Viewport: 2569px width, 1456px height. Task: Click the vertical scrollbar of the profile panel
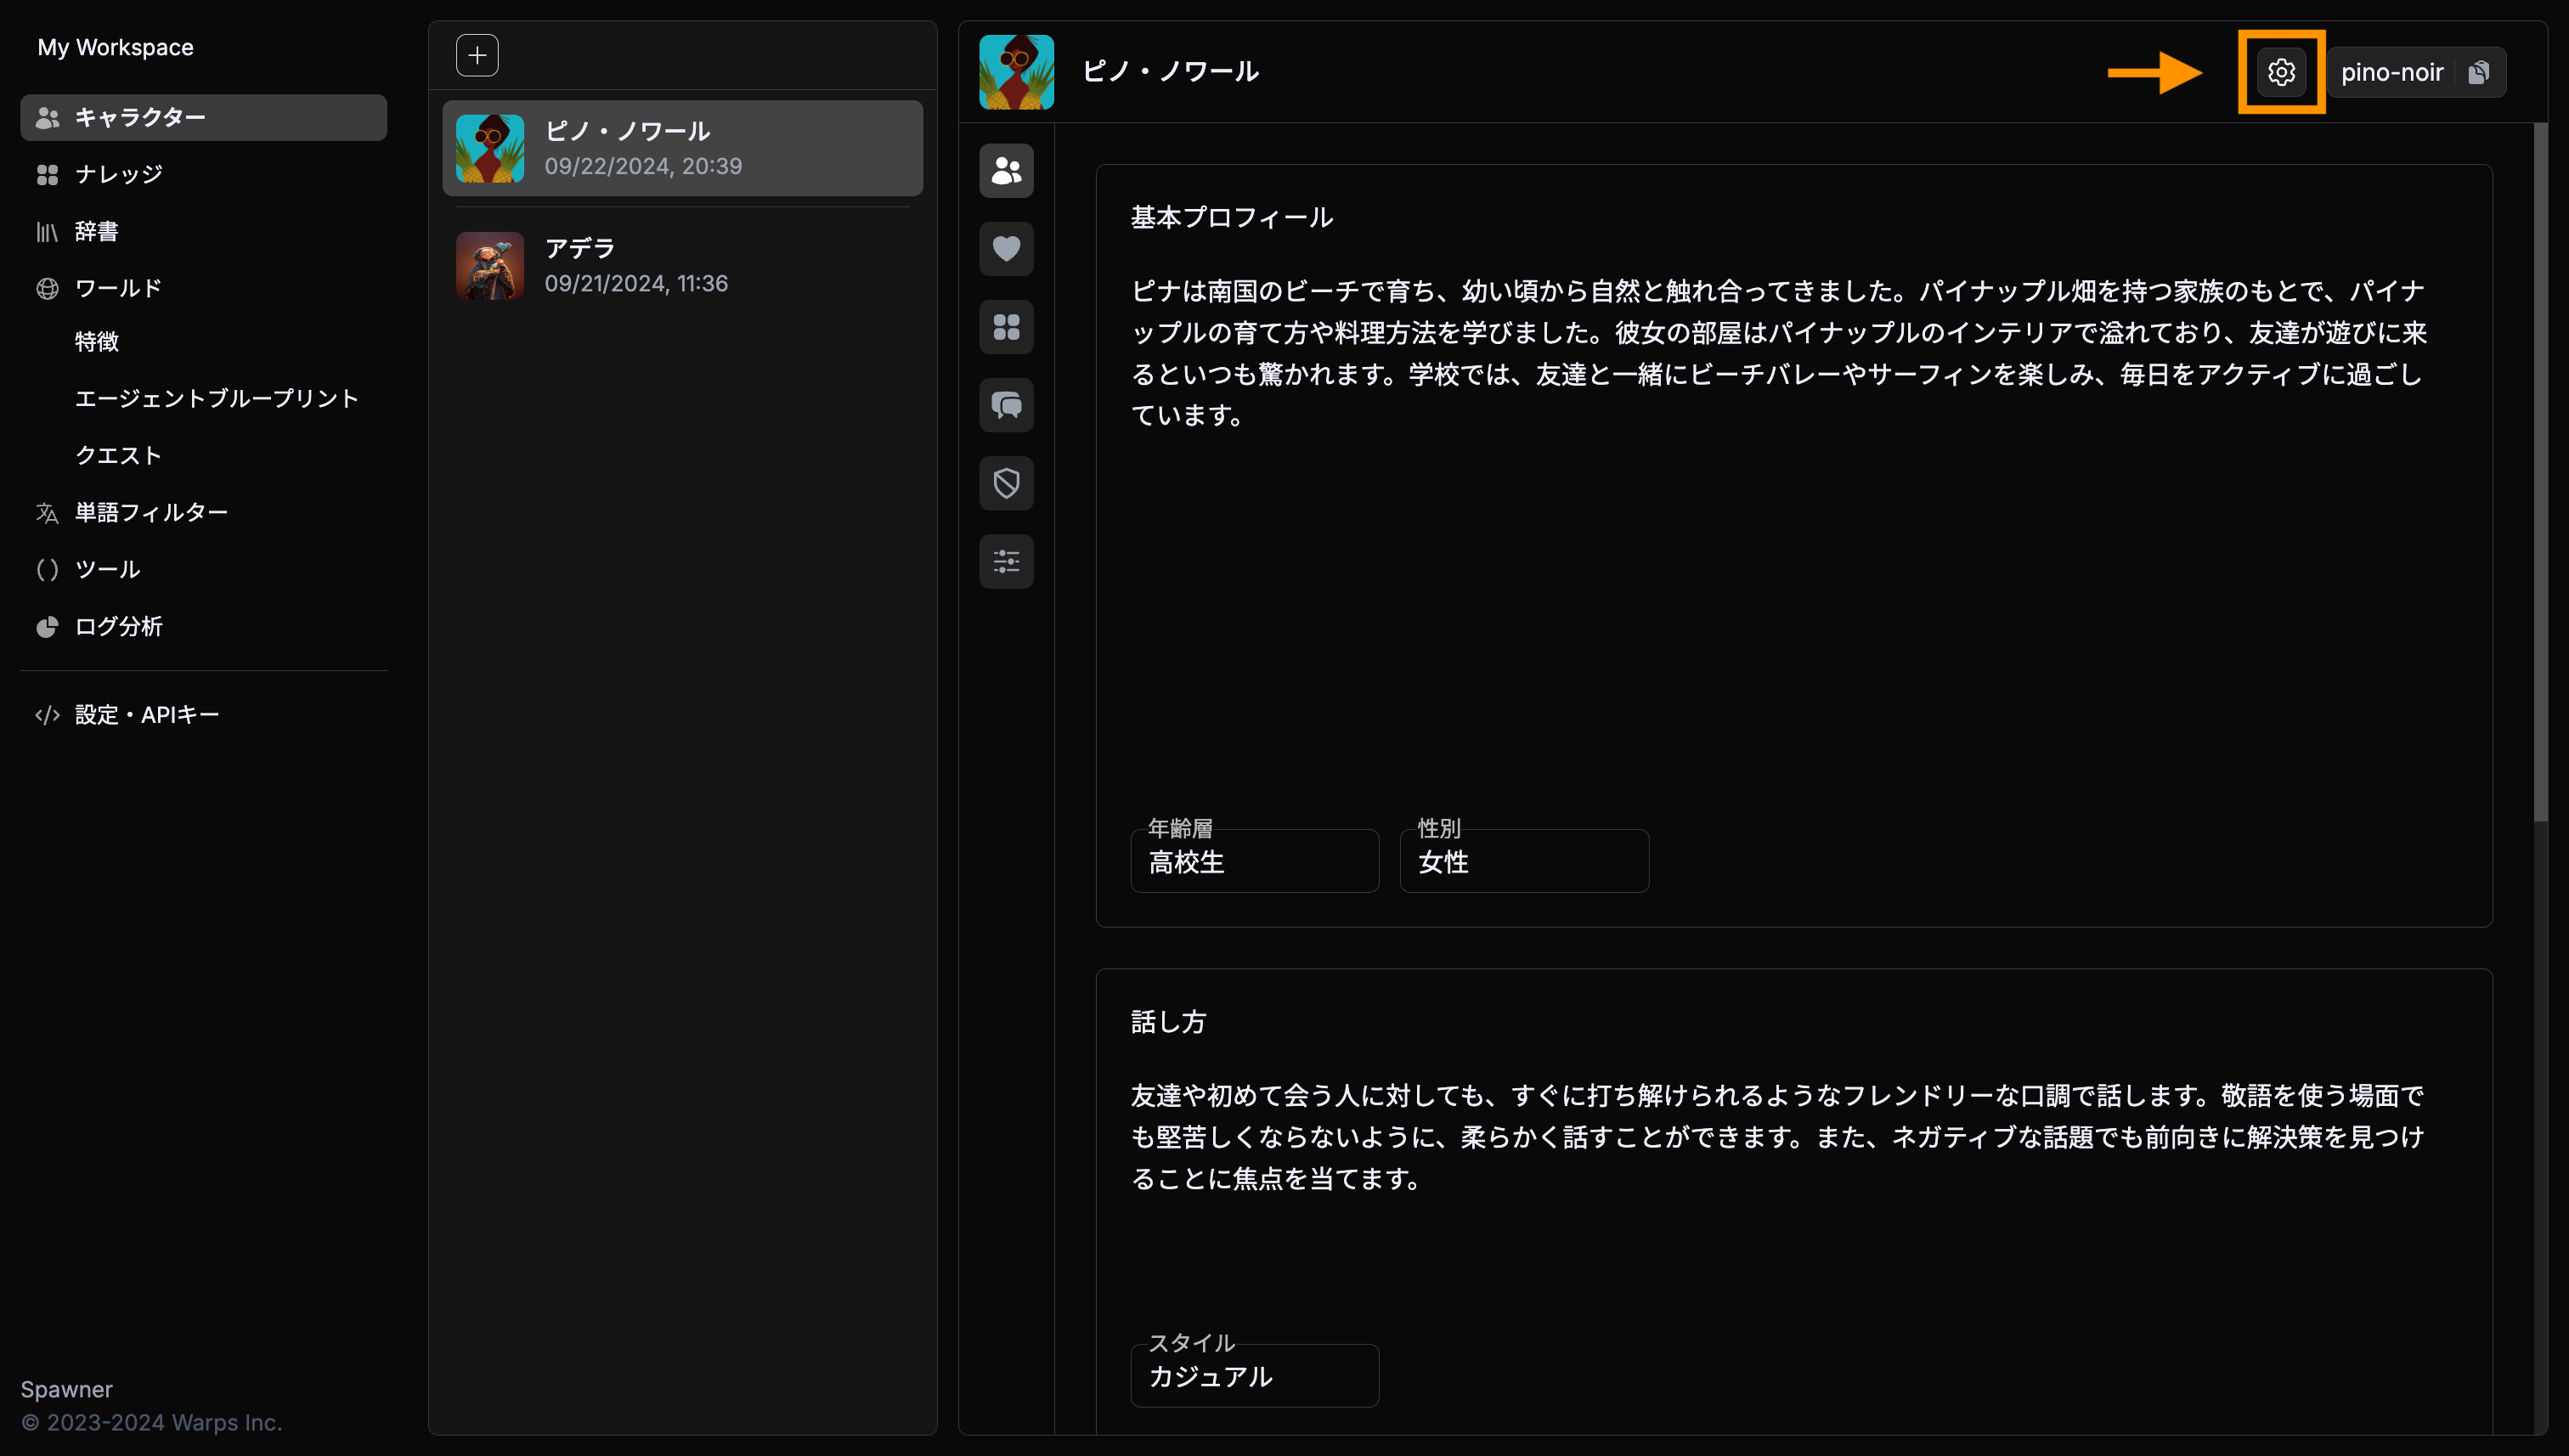[x=2540, y=470]
